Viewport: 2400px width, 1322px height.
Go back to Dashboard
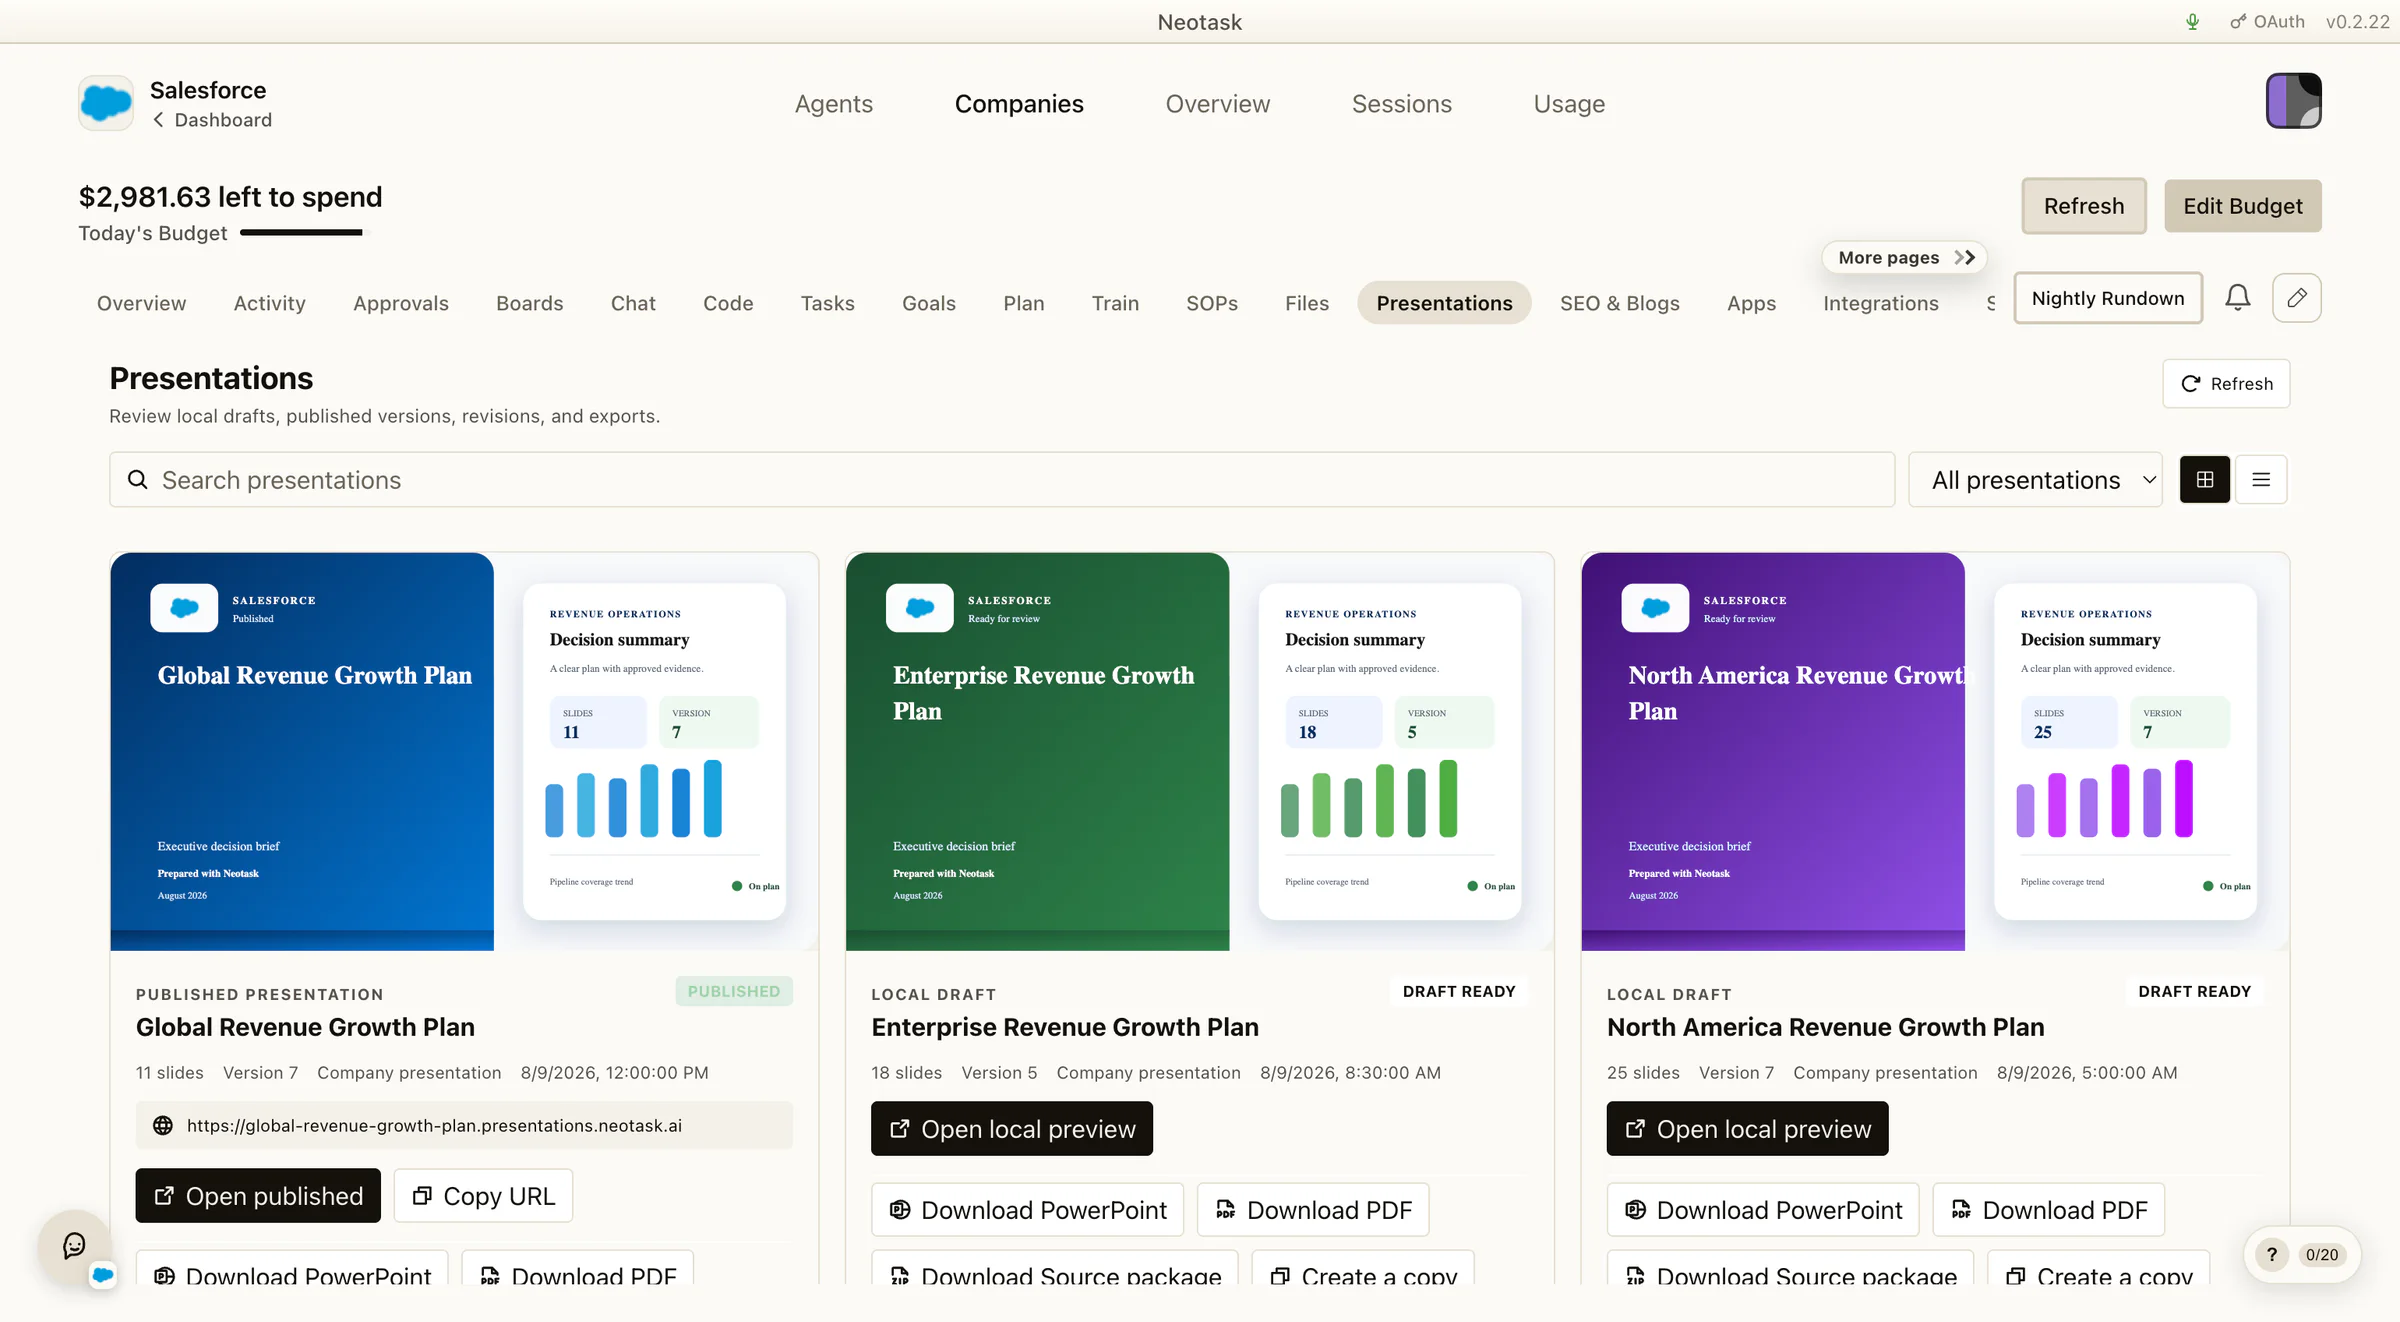coord(212,120)
